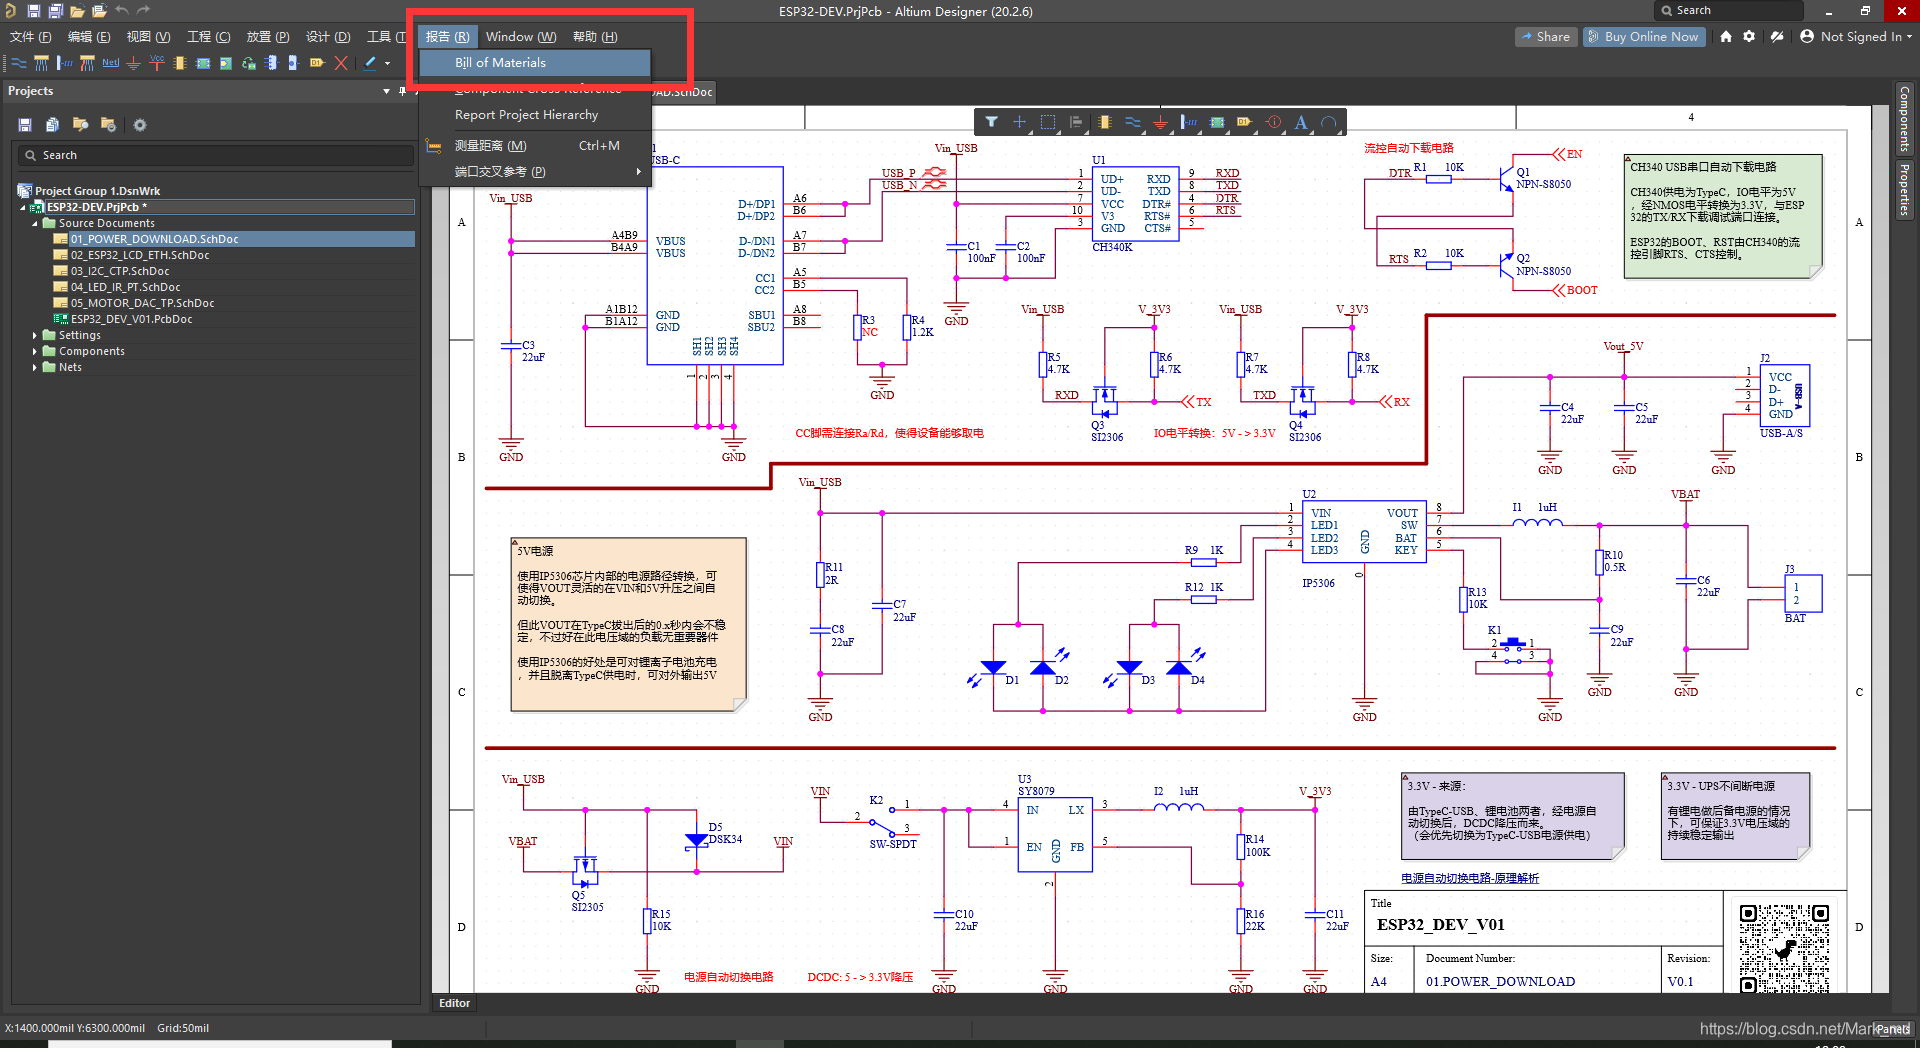The height and width of the screenshot is (1048, 1920).
Task: Select the dashed rectangle selection tool in the Active Bar
Action: [x=1047, y=122]
